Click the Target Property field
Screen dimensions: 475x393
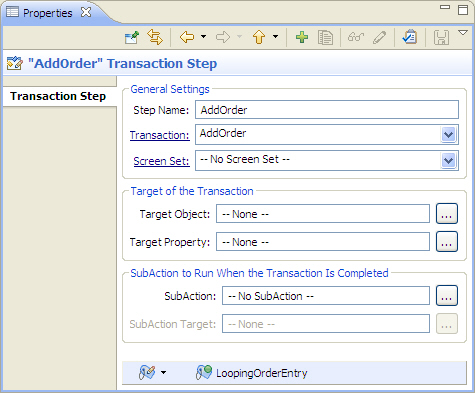(323, 242)
